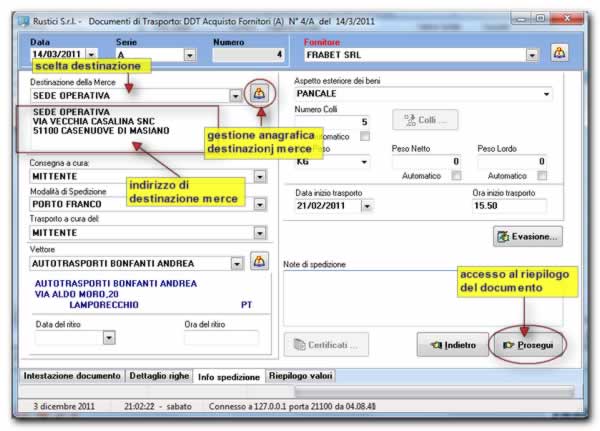Click the Fornitore anagrafica icon beside FRABET SRL
Viewport: 600px width, 431px height.
(559, 53)
